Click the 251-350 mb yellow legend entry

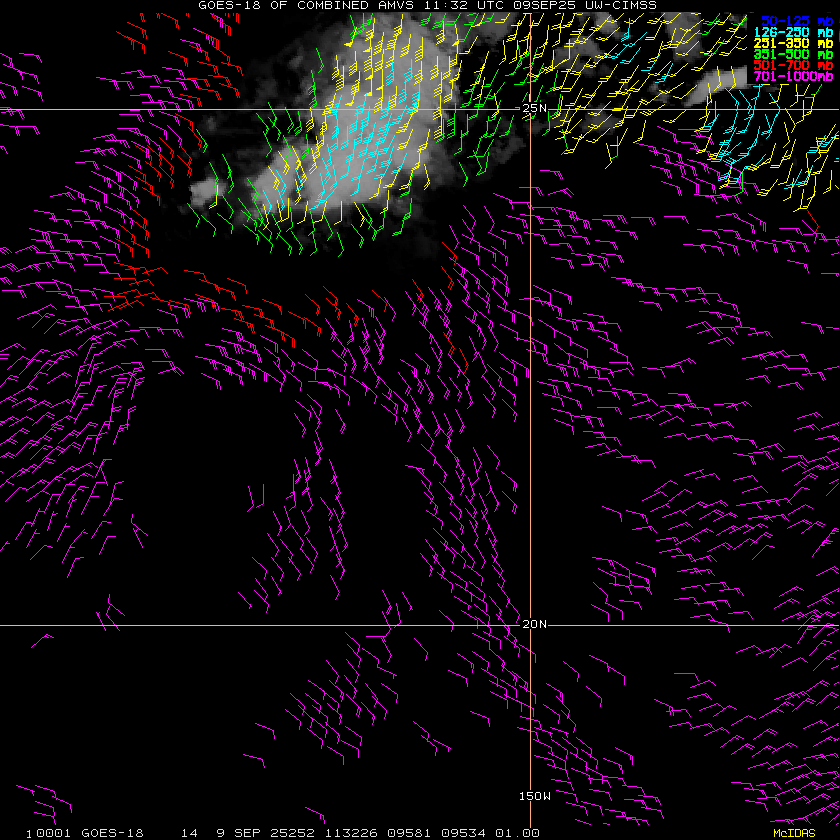coord(793,43)
